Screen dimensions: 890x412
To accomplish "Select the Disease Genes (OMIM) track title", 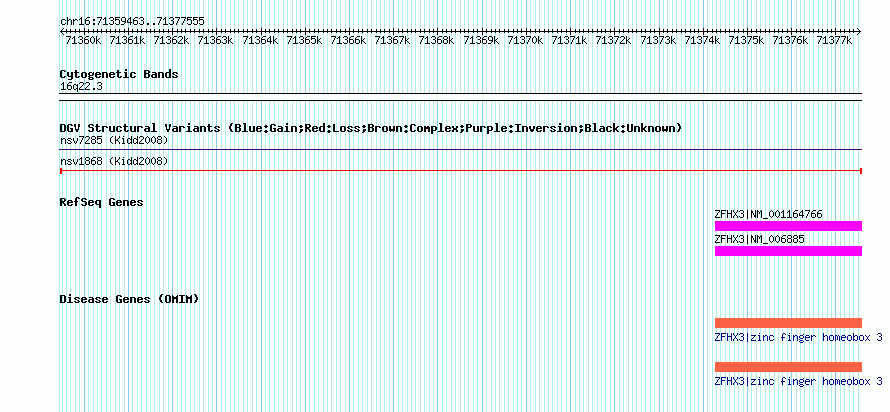I will [x=129, y=299].
